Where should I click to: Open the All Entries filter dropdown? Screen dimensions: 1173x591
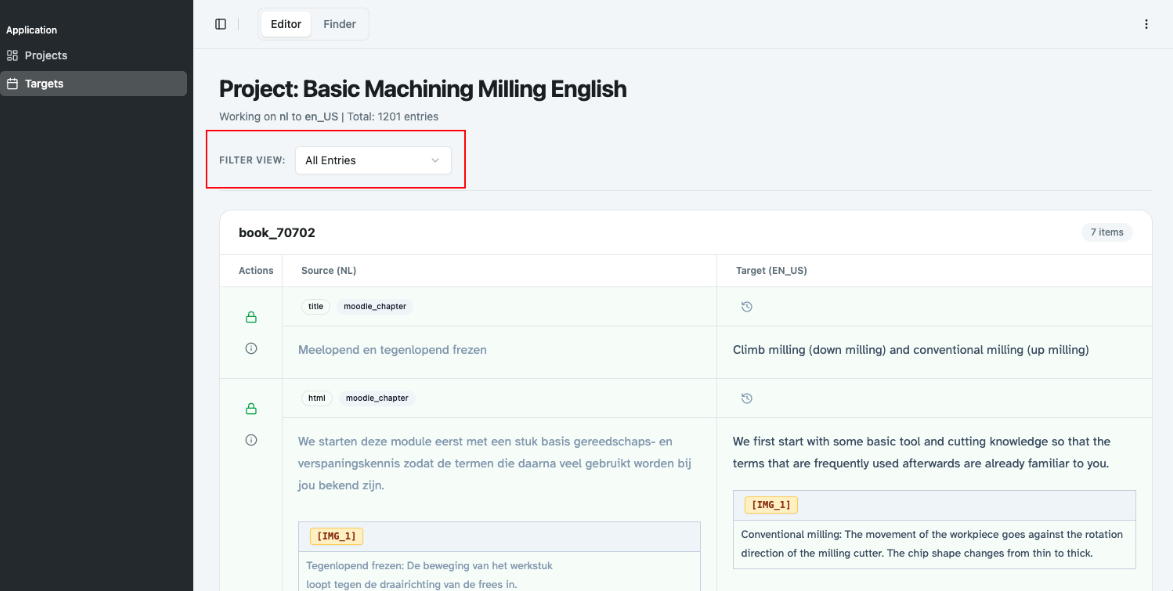(373, 160)
